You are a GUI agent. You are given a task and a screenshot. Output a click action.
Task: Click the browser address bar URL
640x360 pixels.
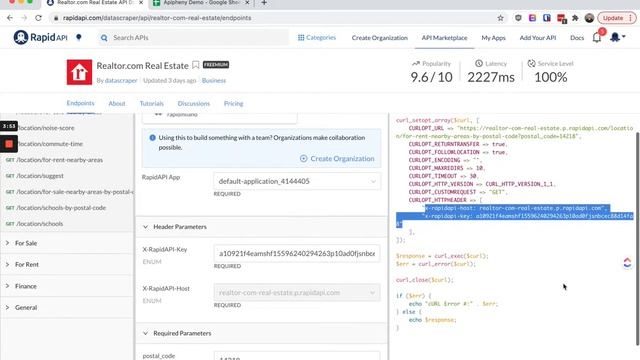coord(157,18)
